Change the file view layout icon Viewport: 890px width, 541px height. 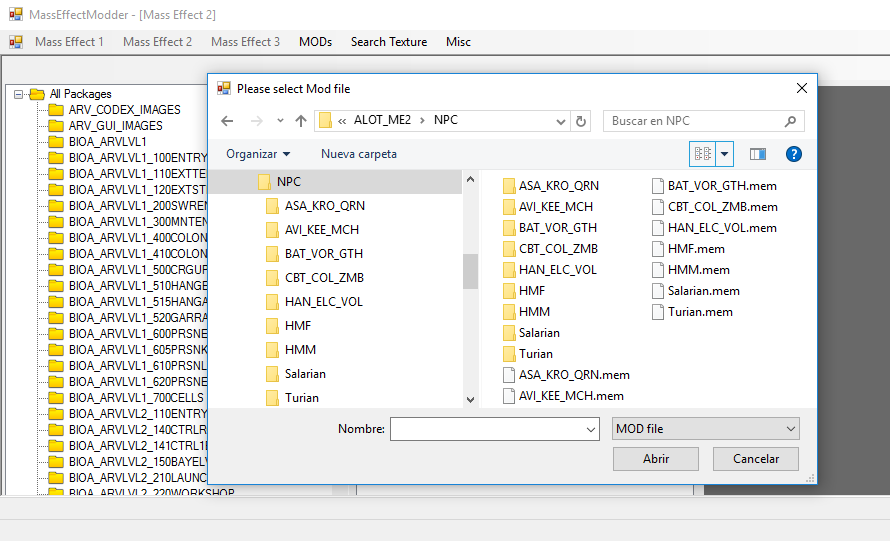(703, 154)
